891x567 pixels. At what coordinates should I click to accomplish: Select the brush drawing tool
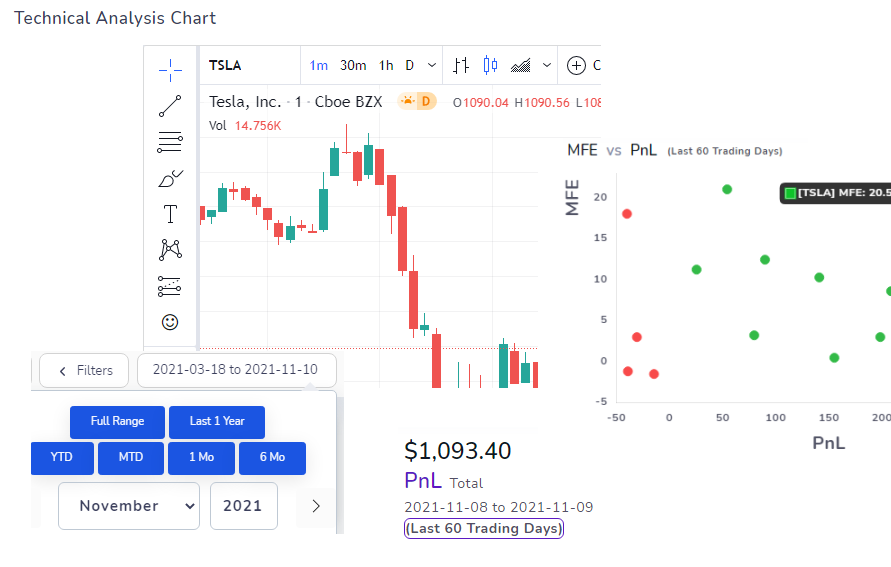[x=170, y=178]
